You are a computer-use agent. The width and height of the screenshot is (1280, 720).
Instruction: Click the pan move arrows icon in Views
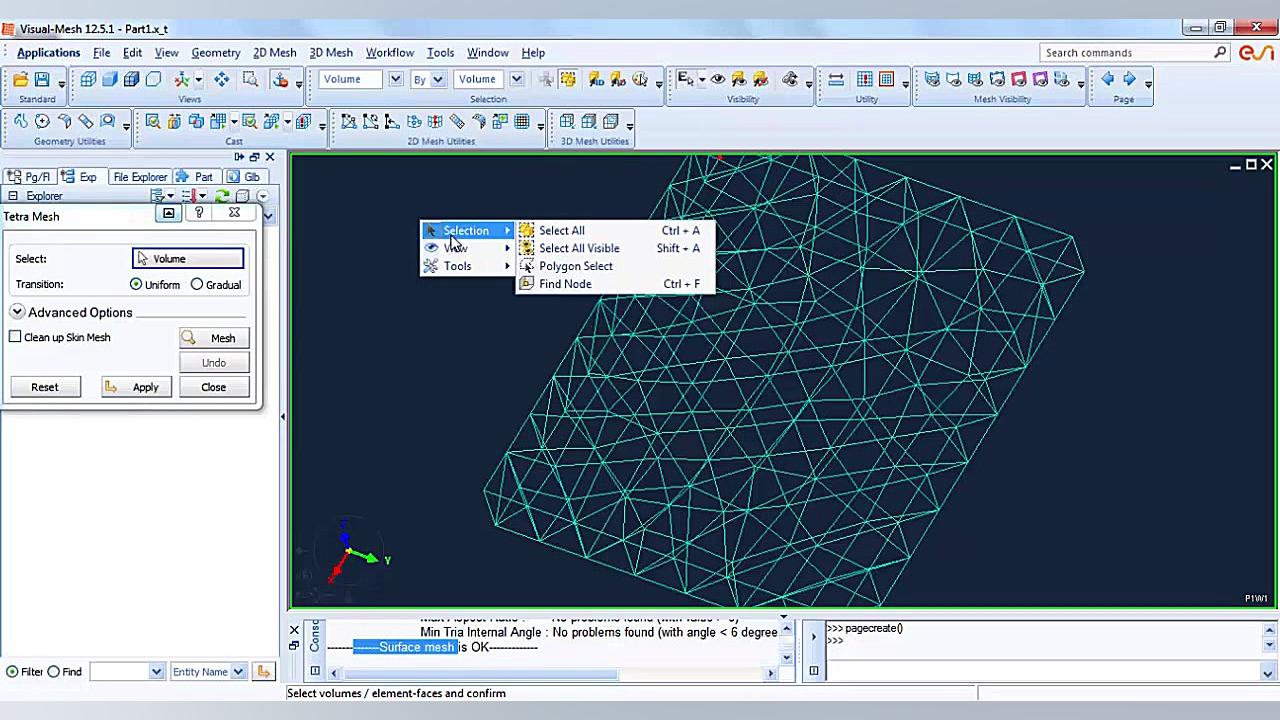click(x=221, y=79)
